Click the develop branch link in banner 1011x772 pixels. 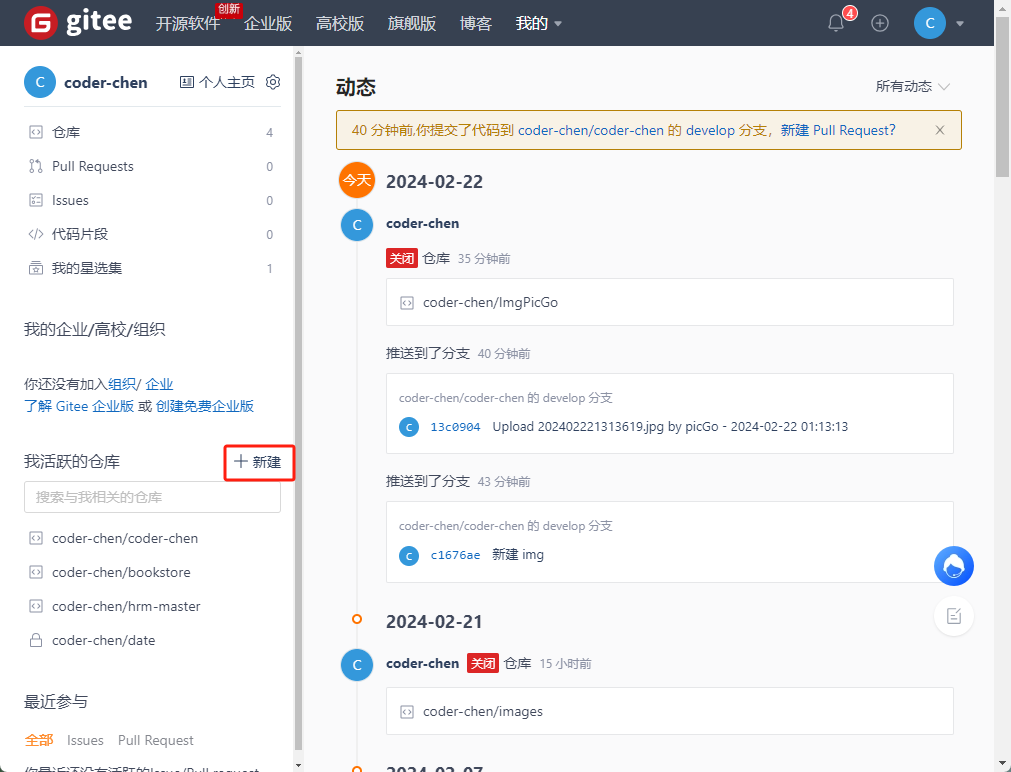(x=710, y=130)
